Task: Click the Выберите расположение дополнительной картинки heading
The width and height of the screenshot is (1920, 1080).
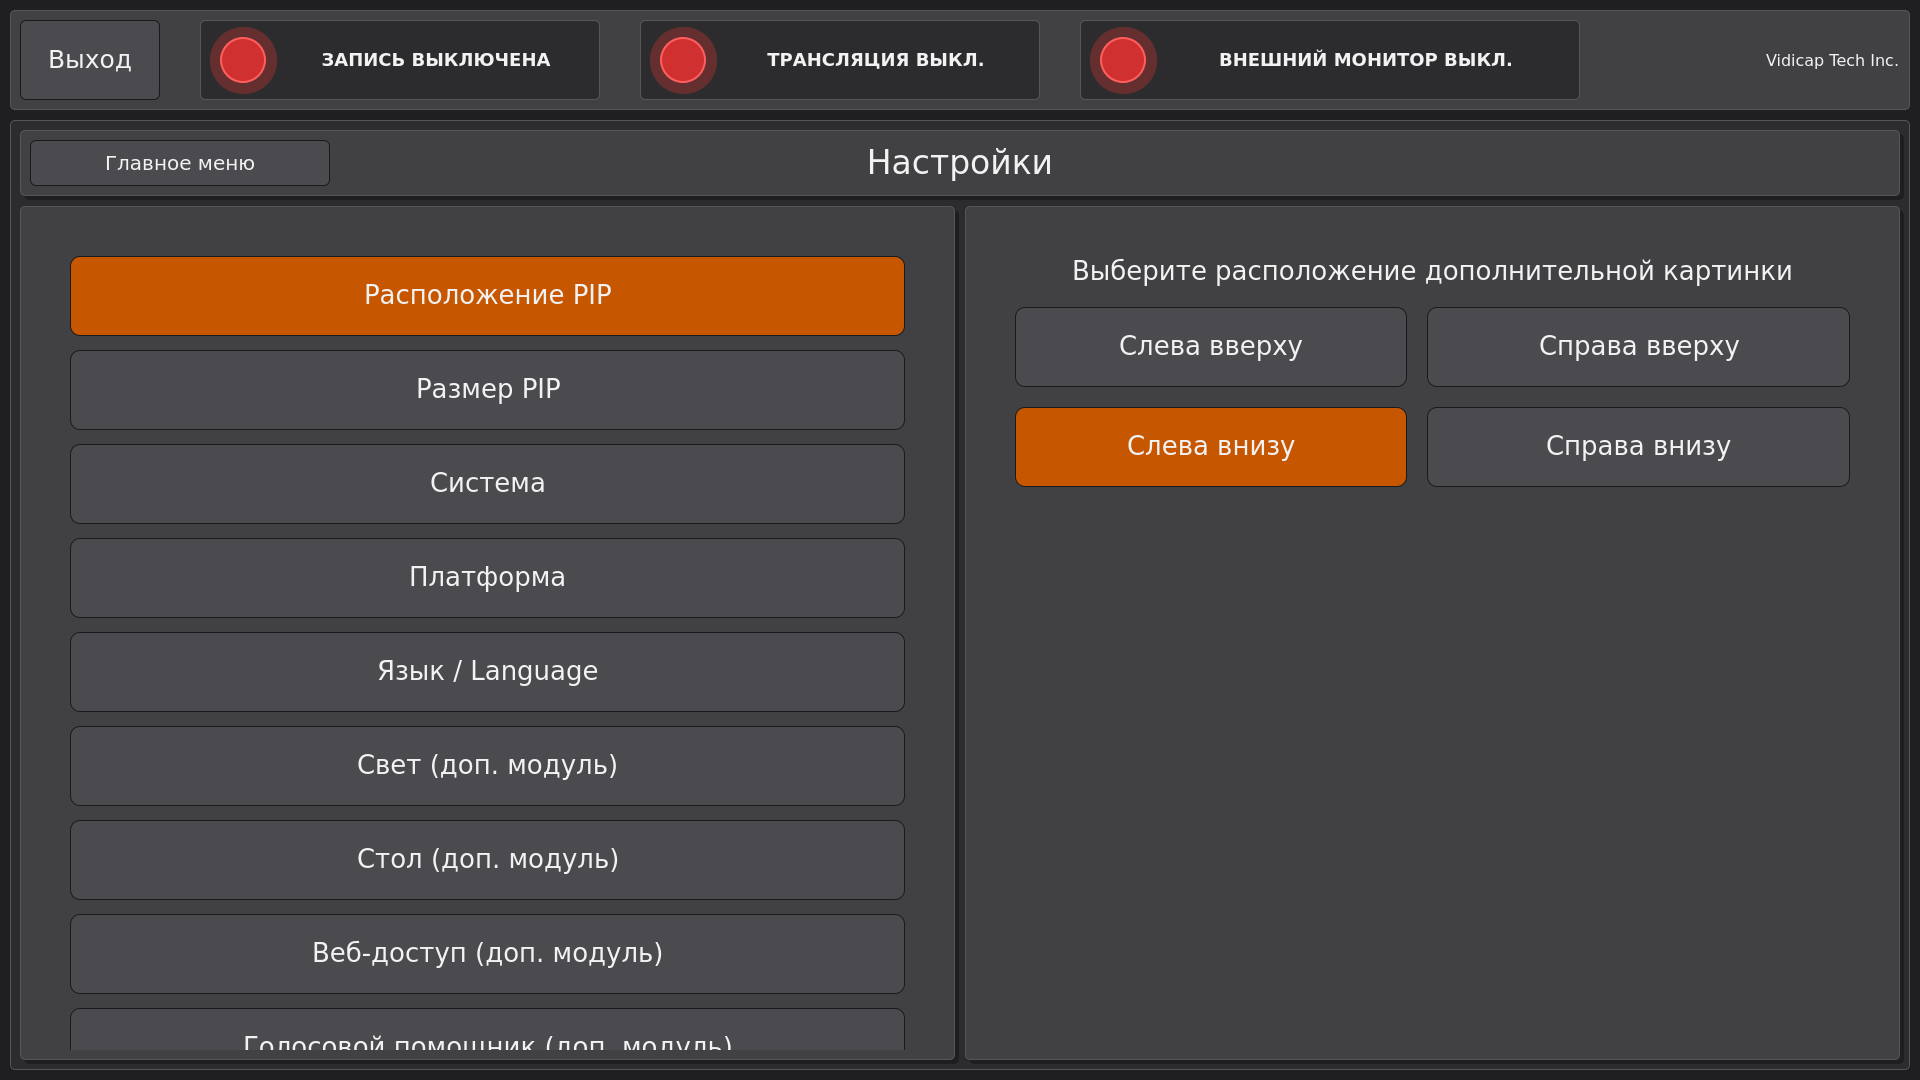Action: click(1432, 271)
